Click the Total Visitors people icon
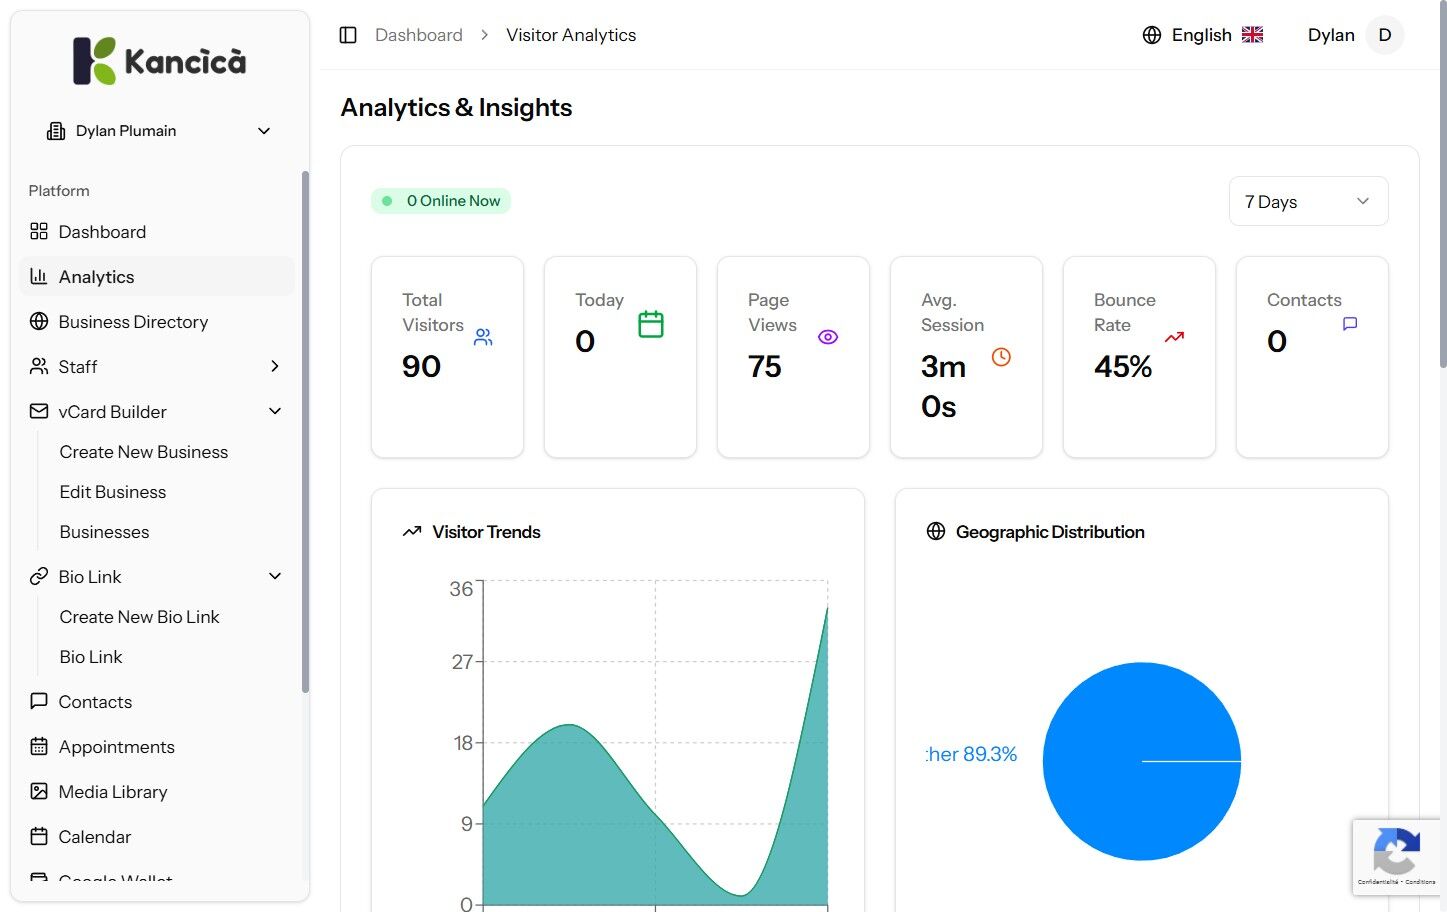The width and height of the screenshot is (1447, 912). click(x=483, y=337)
